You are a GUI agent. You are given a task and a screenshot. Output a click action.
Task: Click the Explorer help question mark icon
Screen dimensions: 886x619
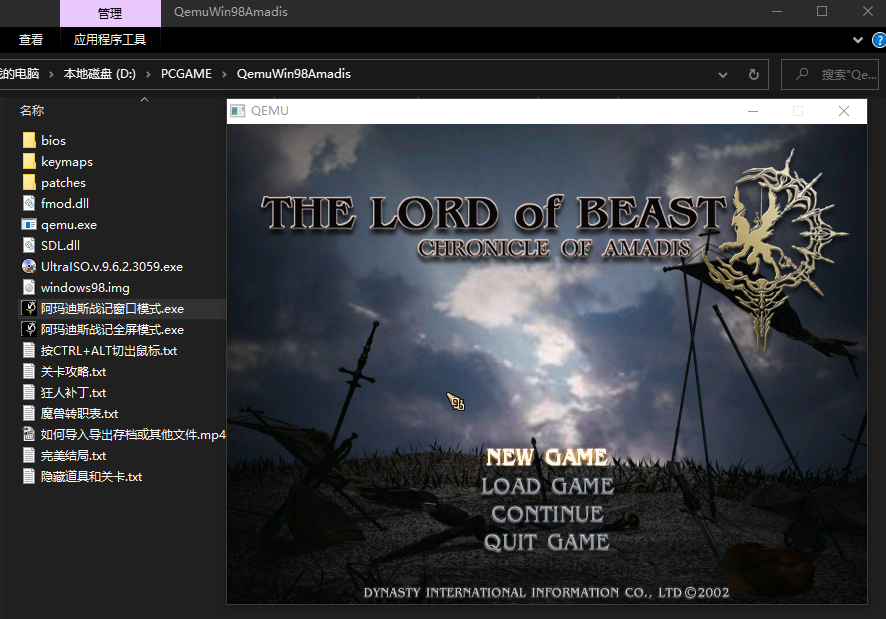pyautogui.click(x=879, y=40)
